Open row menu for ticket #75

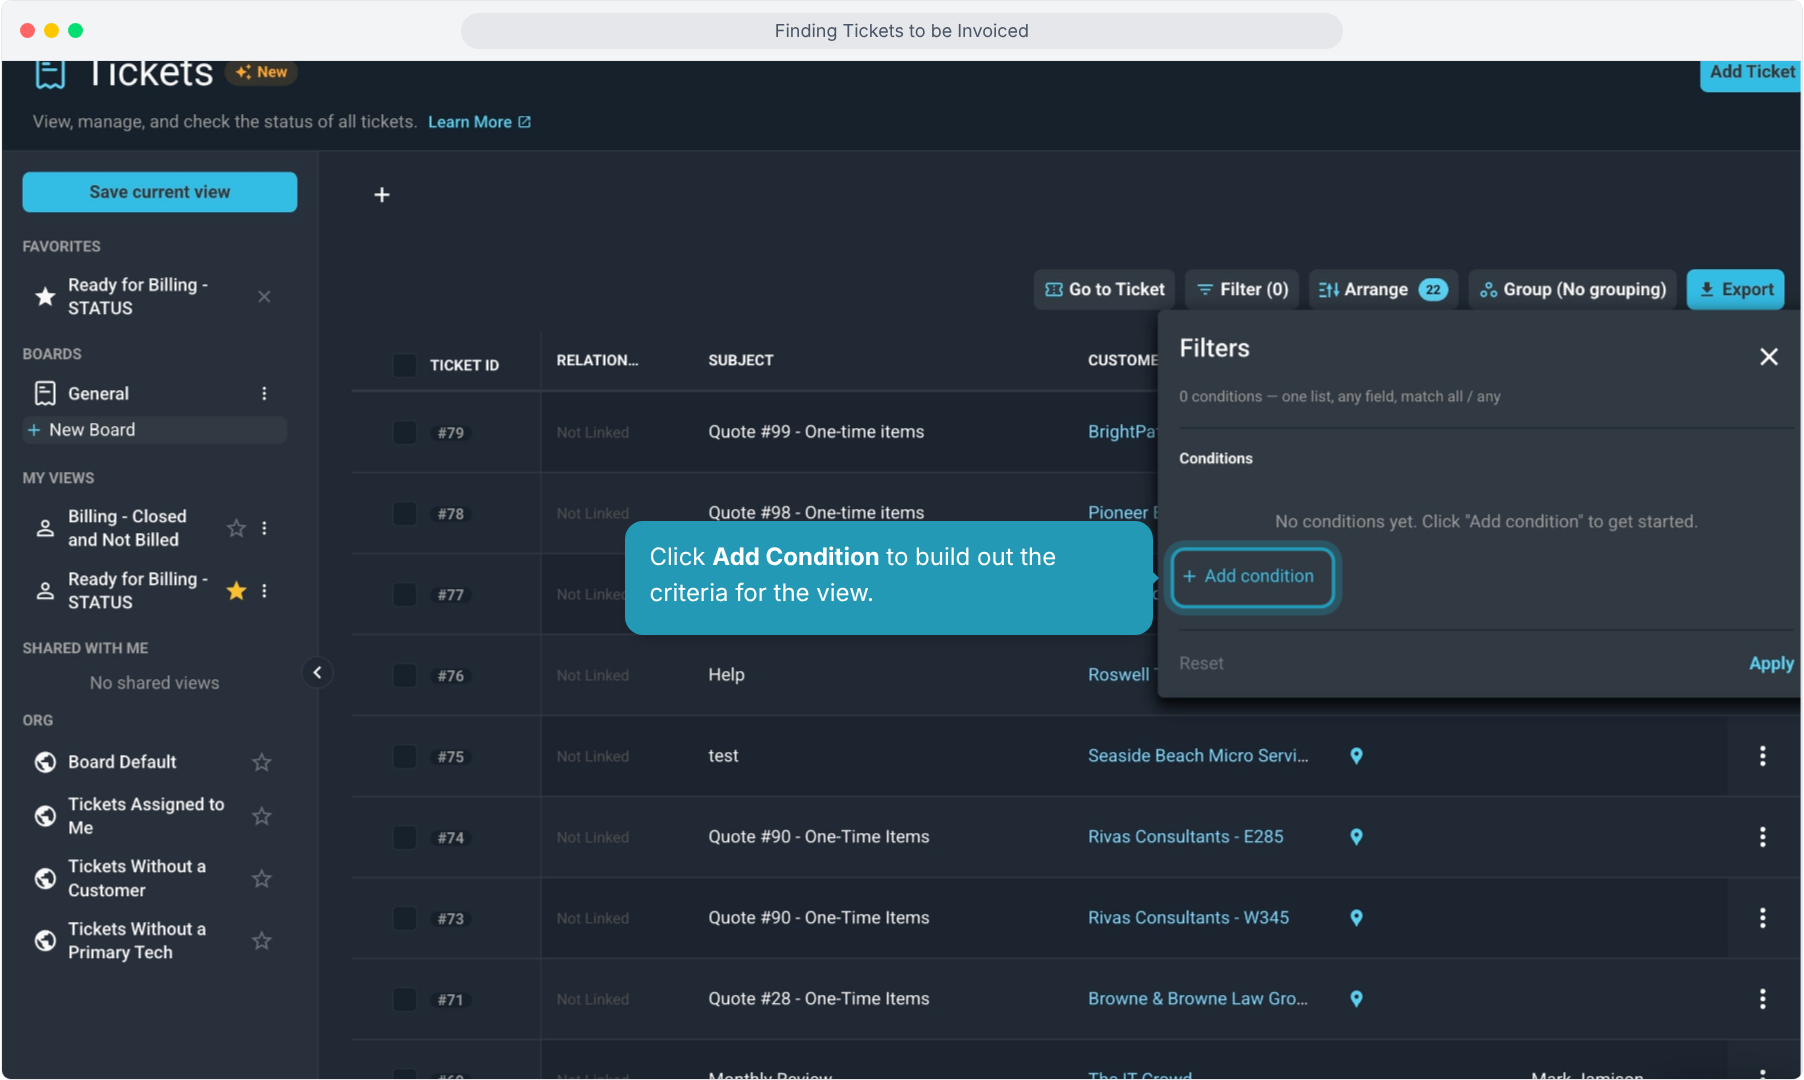tap(1762, 756)
